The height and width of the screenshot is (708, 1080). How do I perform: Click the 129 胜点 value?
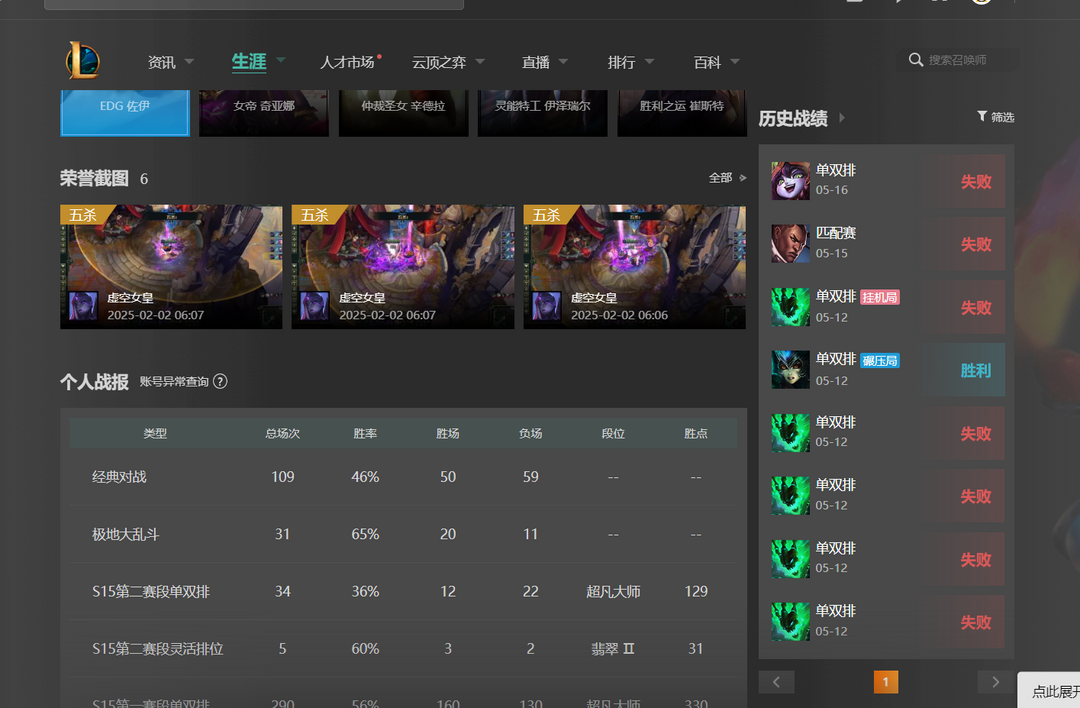tap(696, 591)
